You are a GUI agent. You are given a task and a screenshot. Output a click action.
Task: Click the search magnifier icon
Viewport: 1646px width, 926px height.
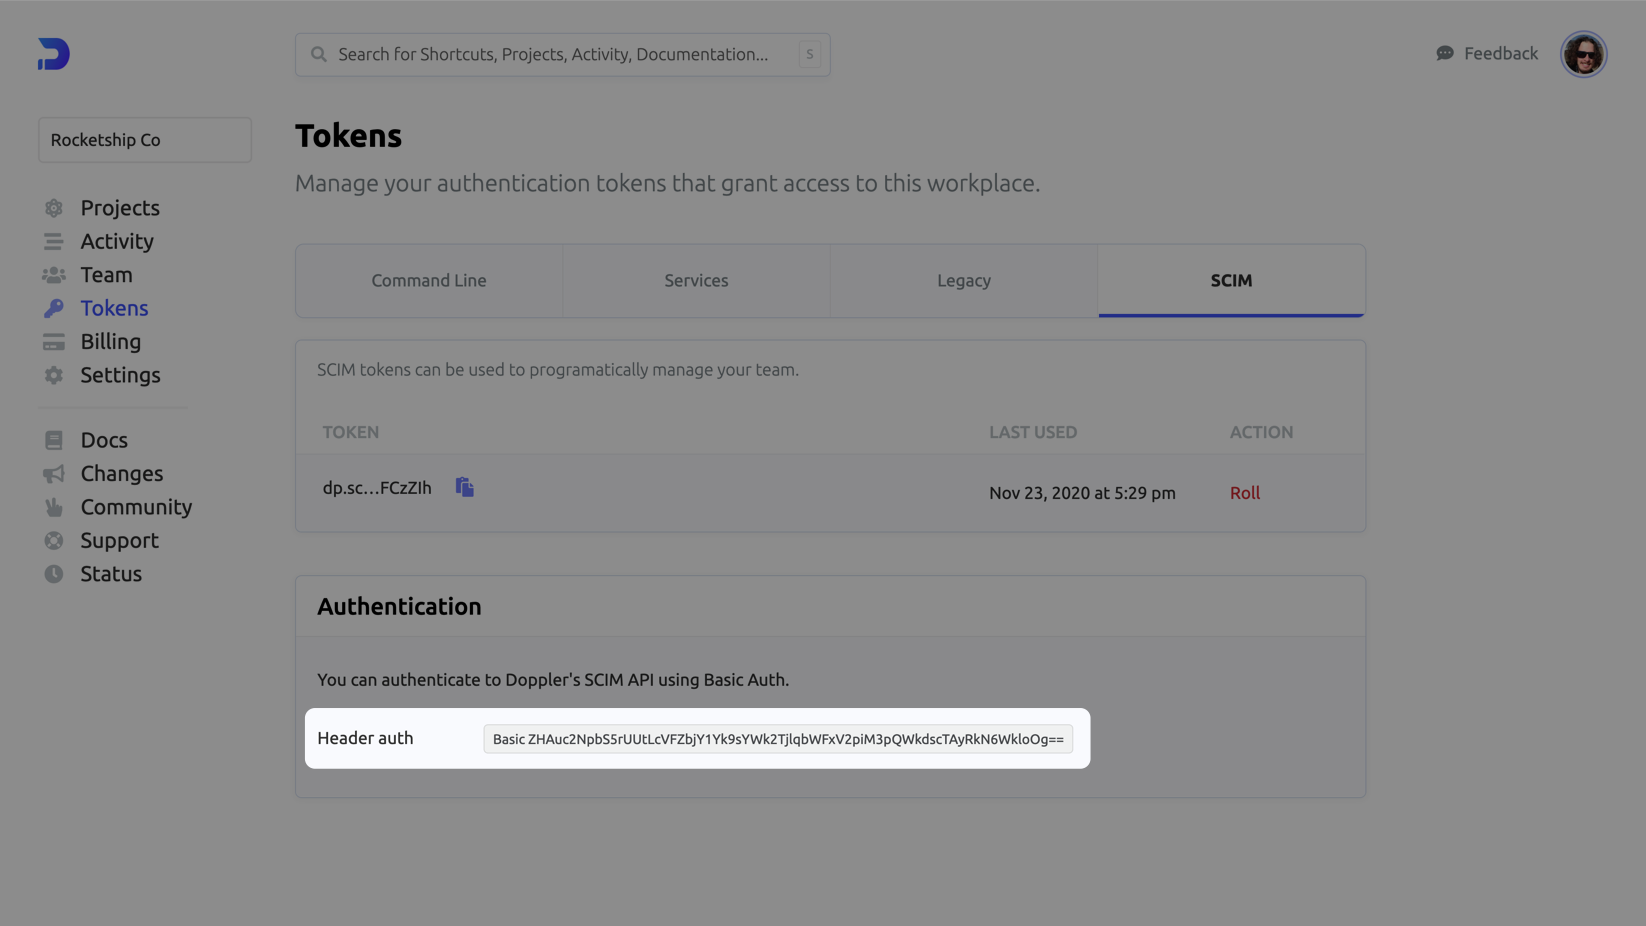[319, 54]
